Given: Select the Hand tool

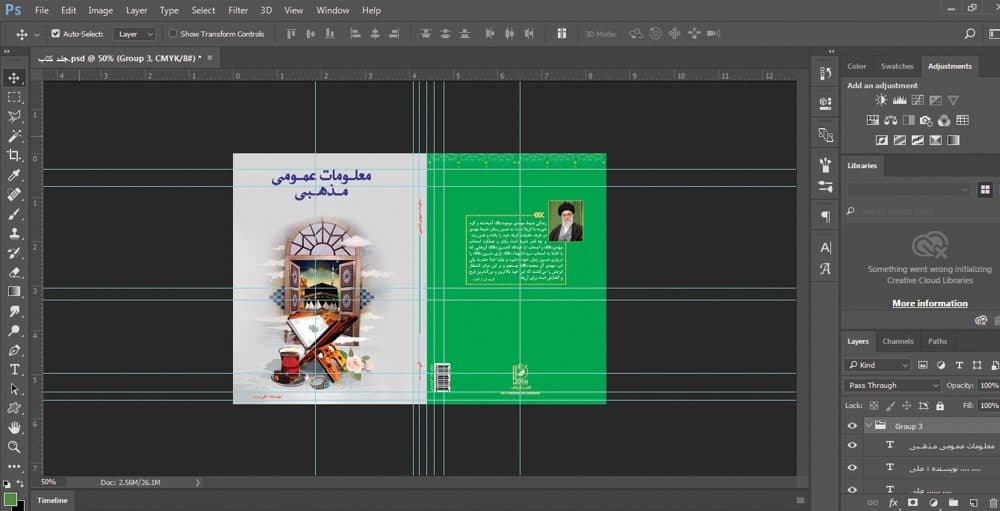Looking at the screenshot, I should (x=13, y=427).
